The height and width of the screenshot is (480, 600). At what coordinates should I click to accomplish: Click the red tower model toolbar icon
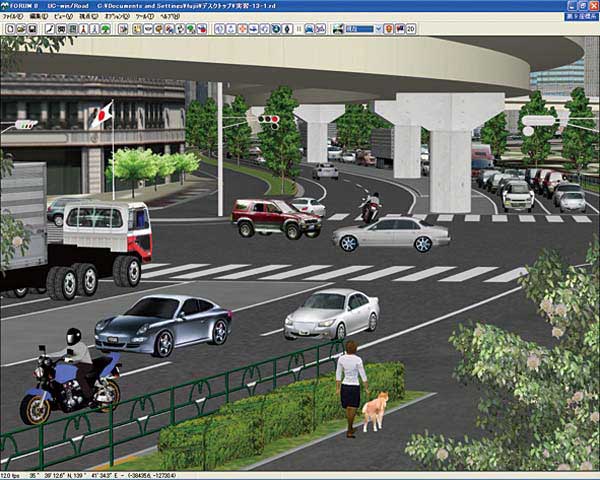tap(83, 29)
